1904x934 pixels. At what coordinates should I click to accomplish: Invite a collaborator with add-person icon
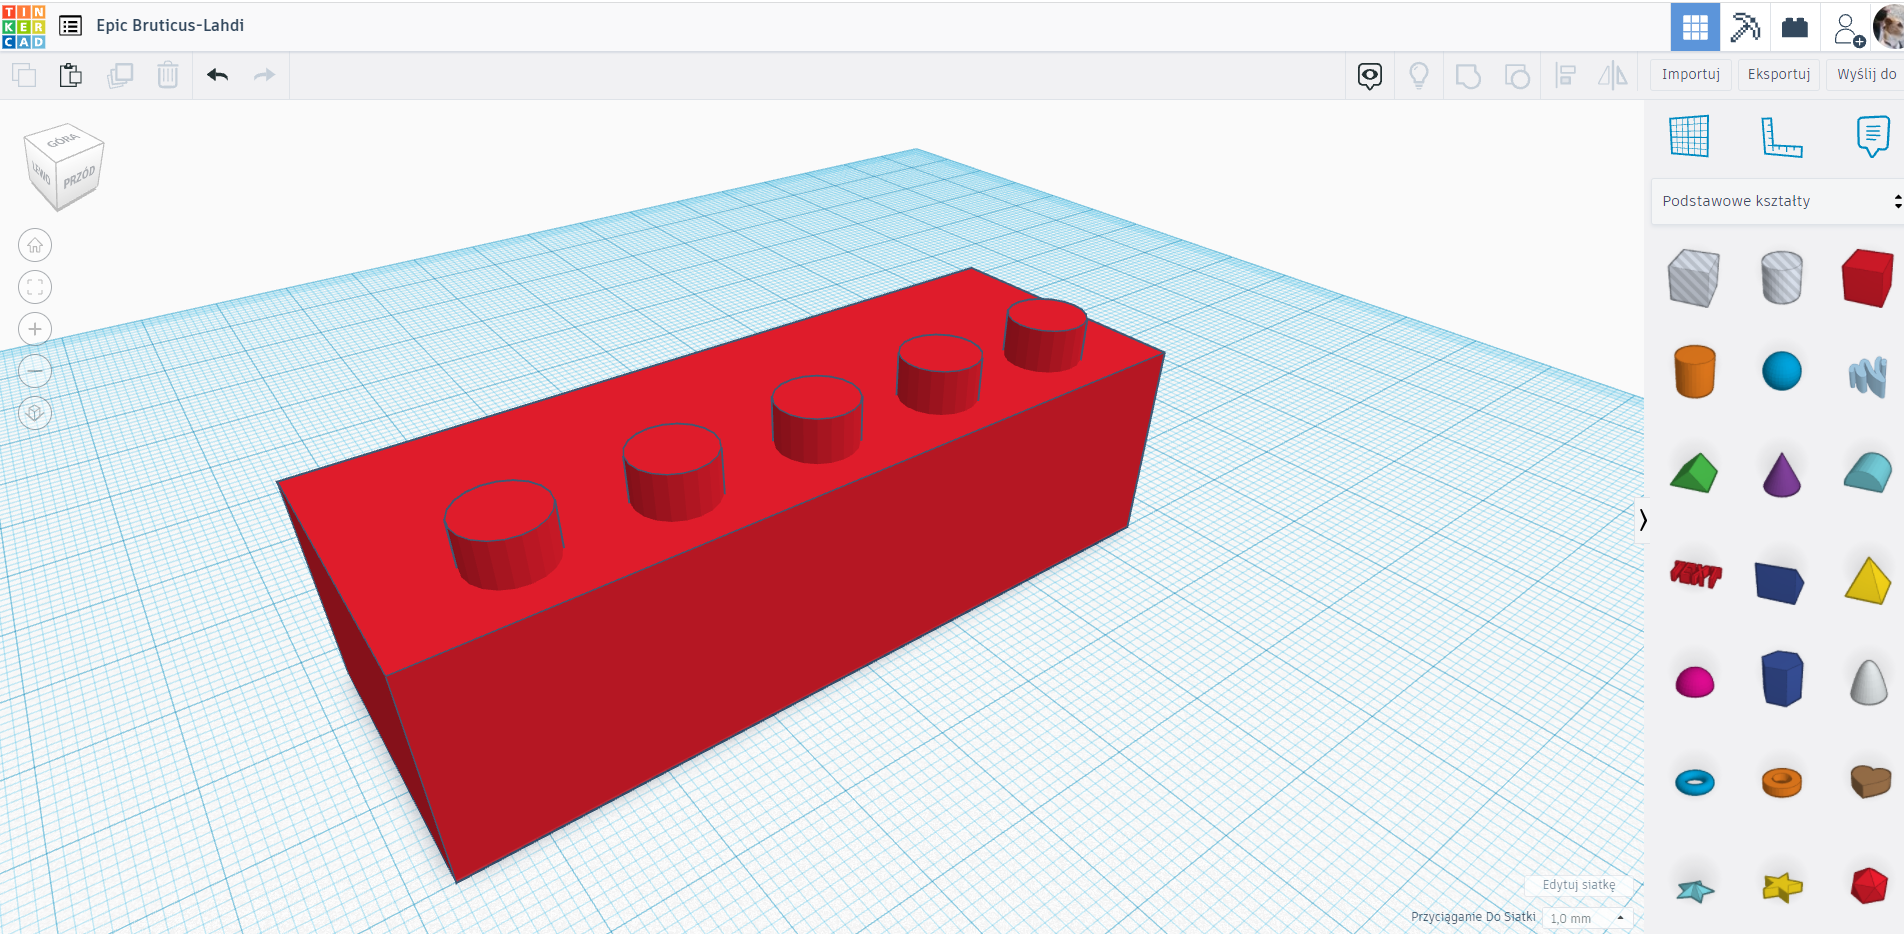[1848, 29]
